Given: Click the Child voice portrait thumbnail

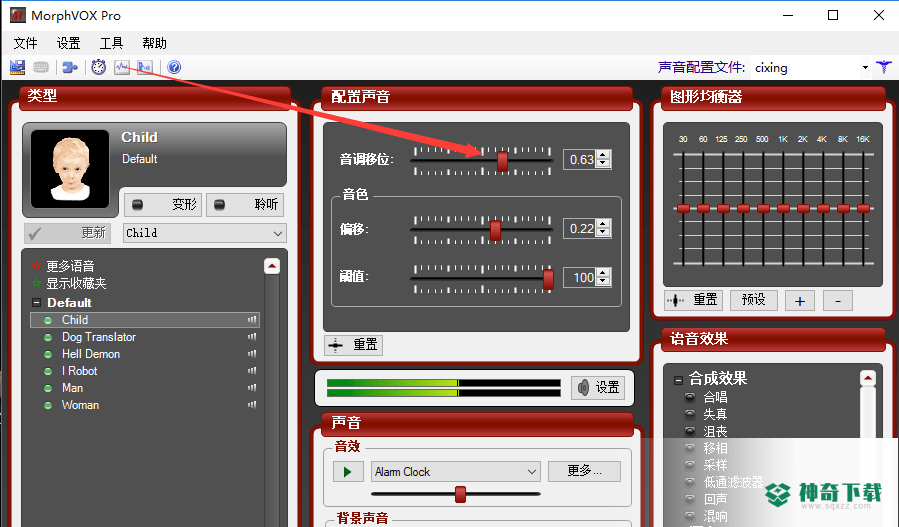Looking at the screenshot, I should tap(70, 169).
